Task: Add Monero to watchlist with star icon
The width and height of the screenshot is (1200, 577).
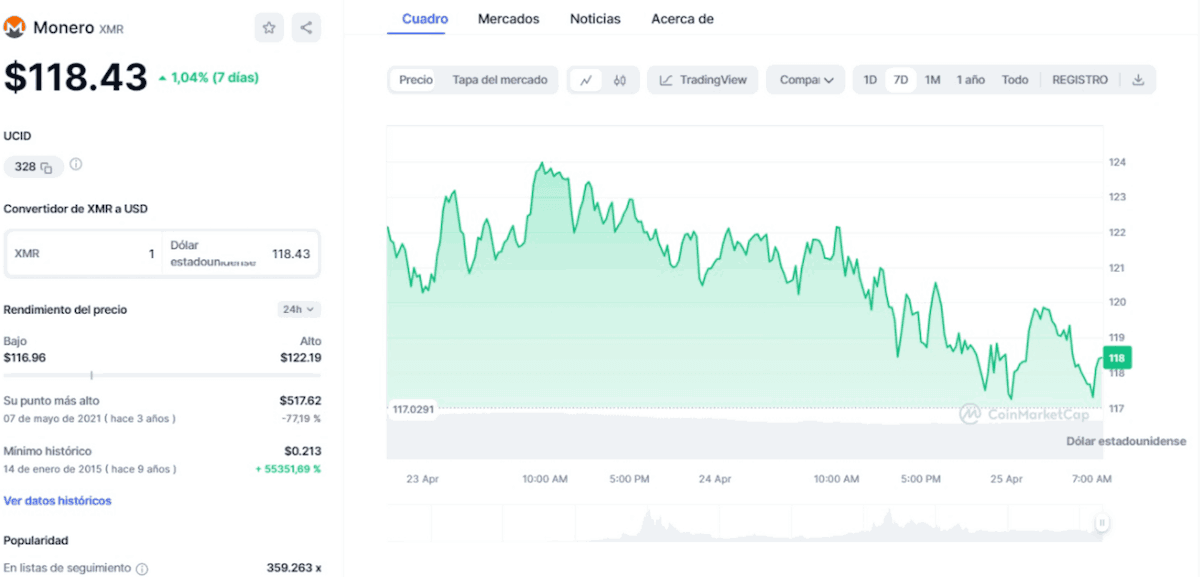Action: click(x=269, y=28)
